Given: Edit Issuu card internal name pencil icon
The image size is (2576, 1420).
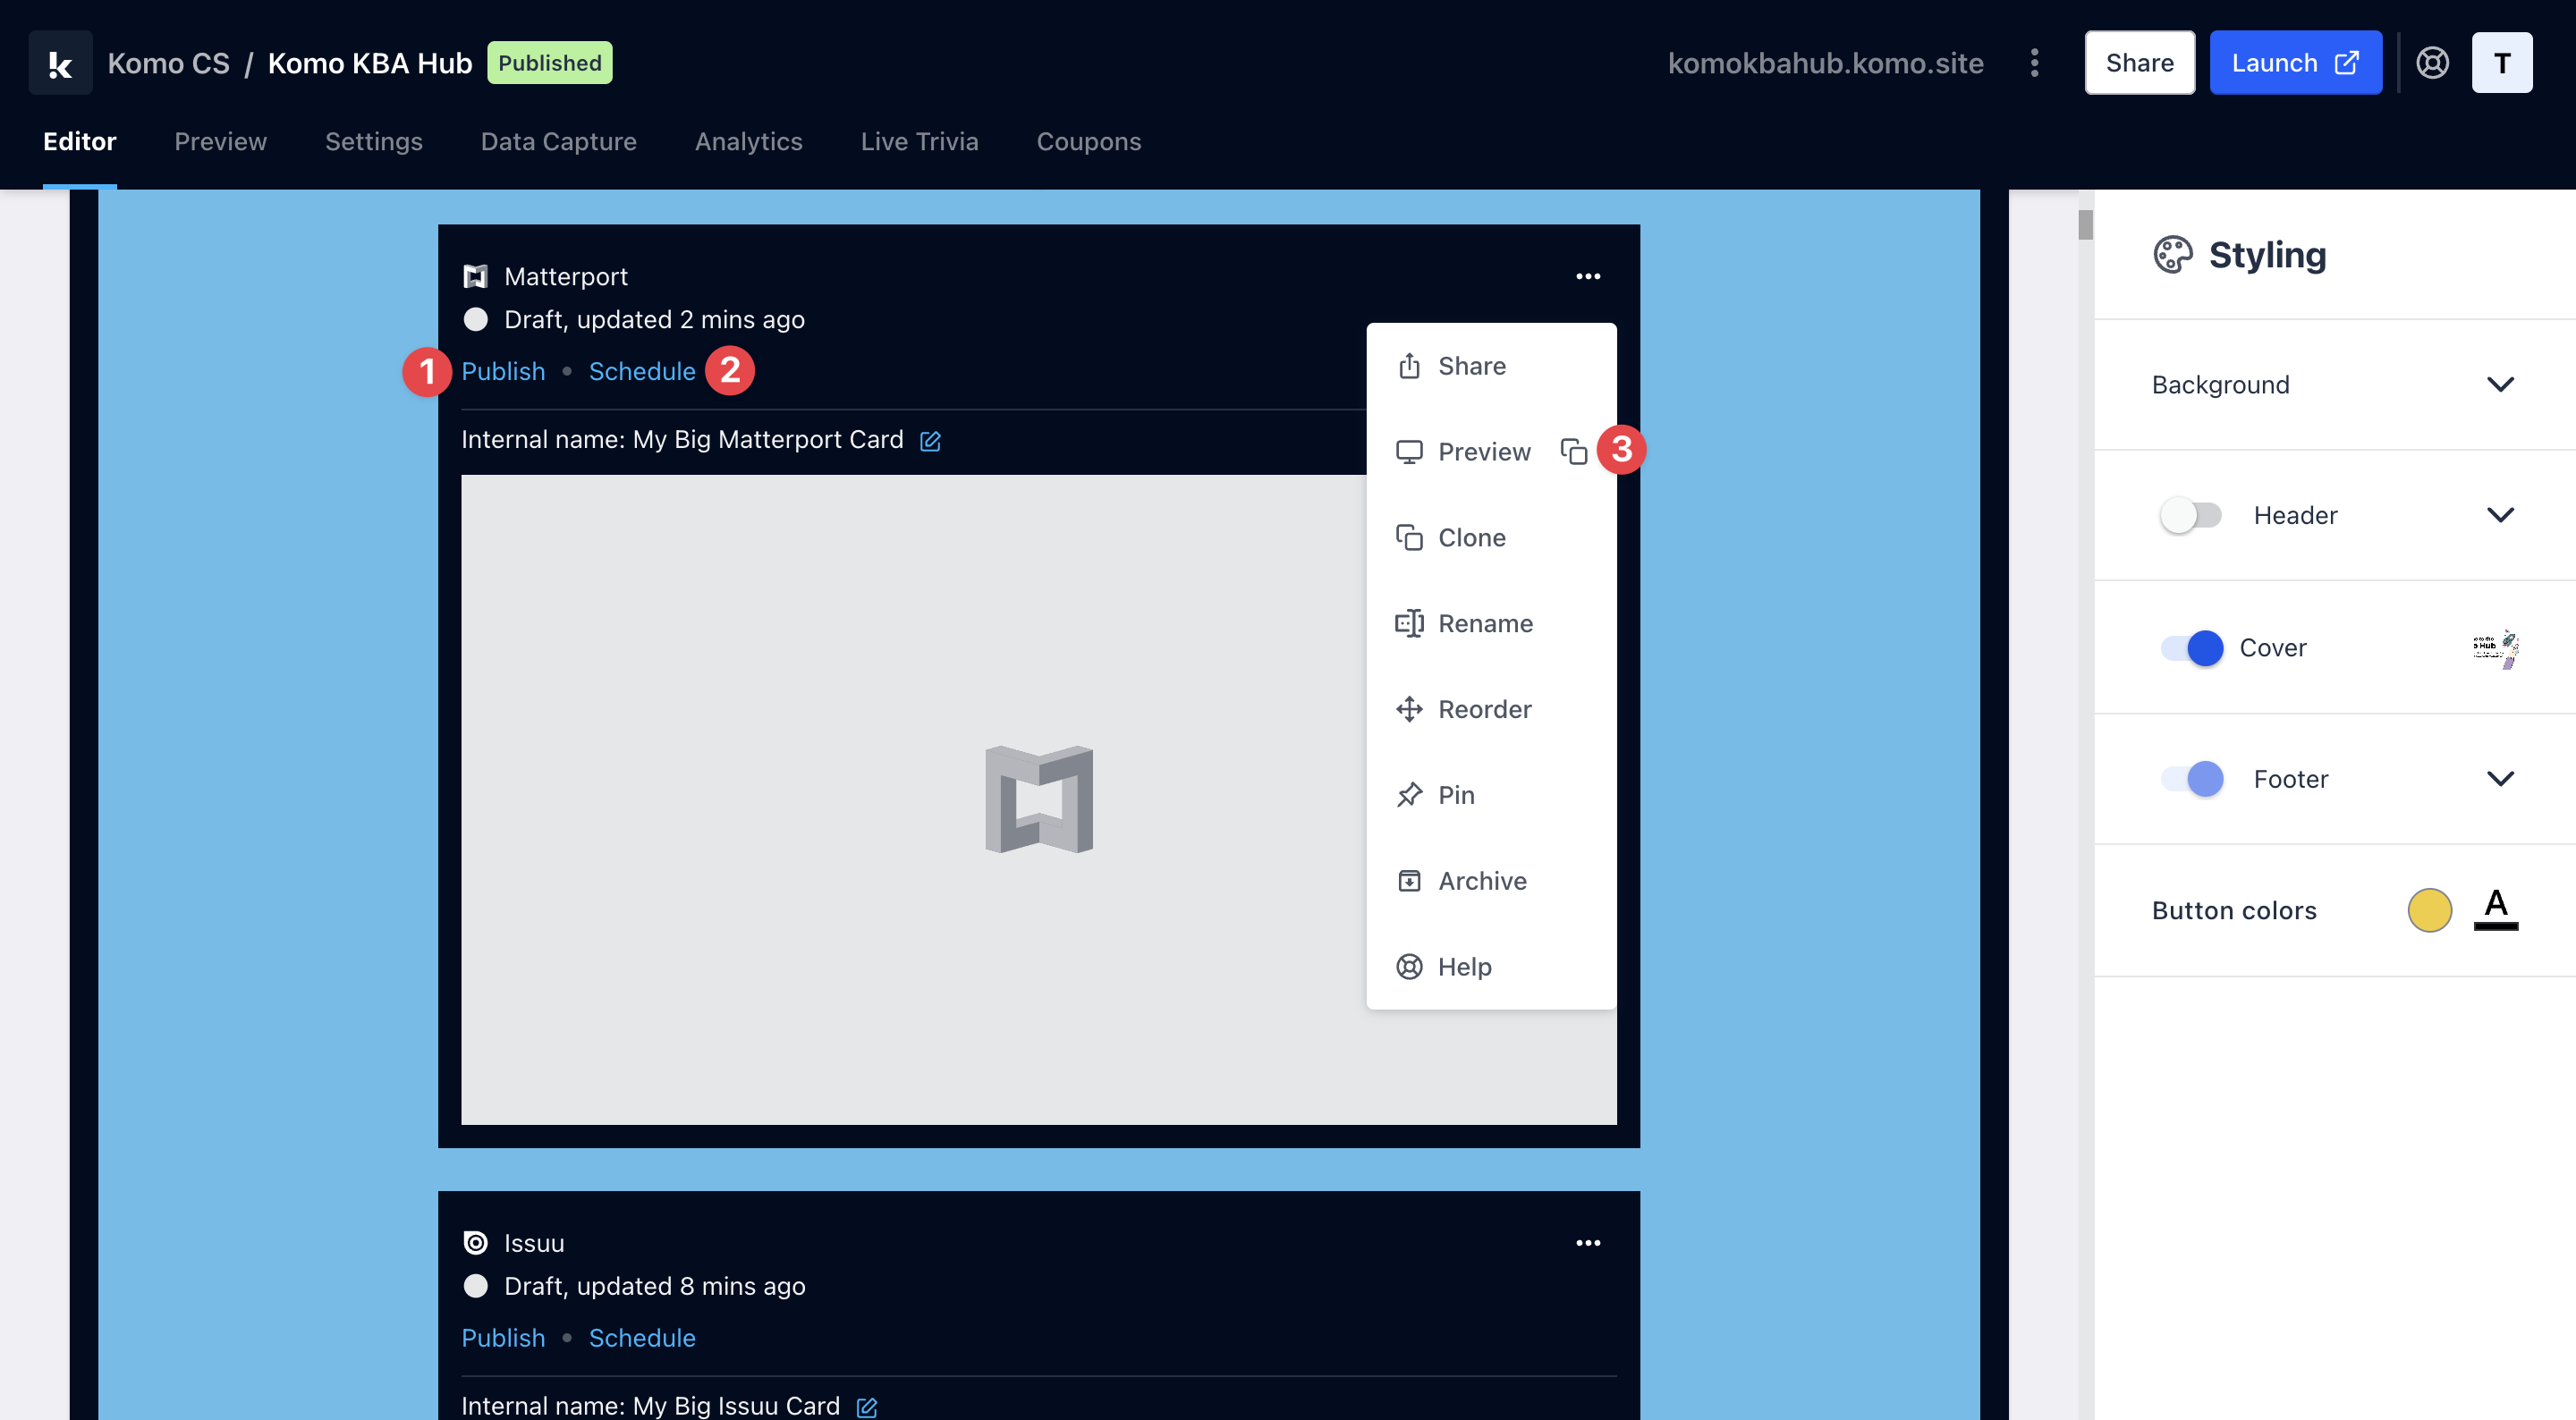Looking at the screenshot, I should 867,1407.
